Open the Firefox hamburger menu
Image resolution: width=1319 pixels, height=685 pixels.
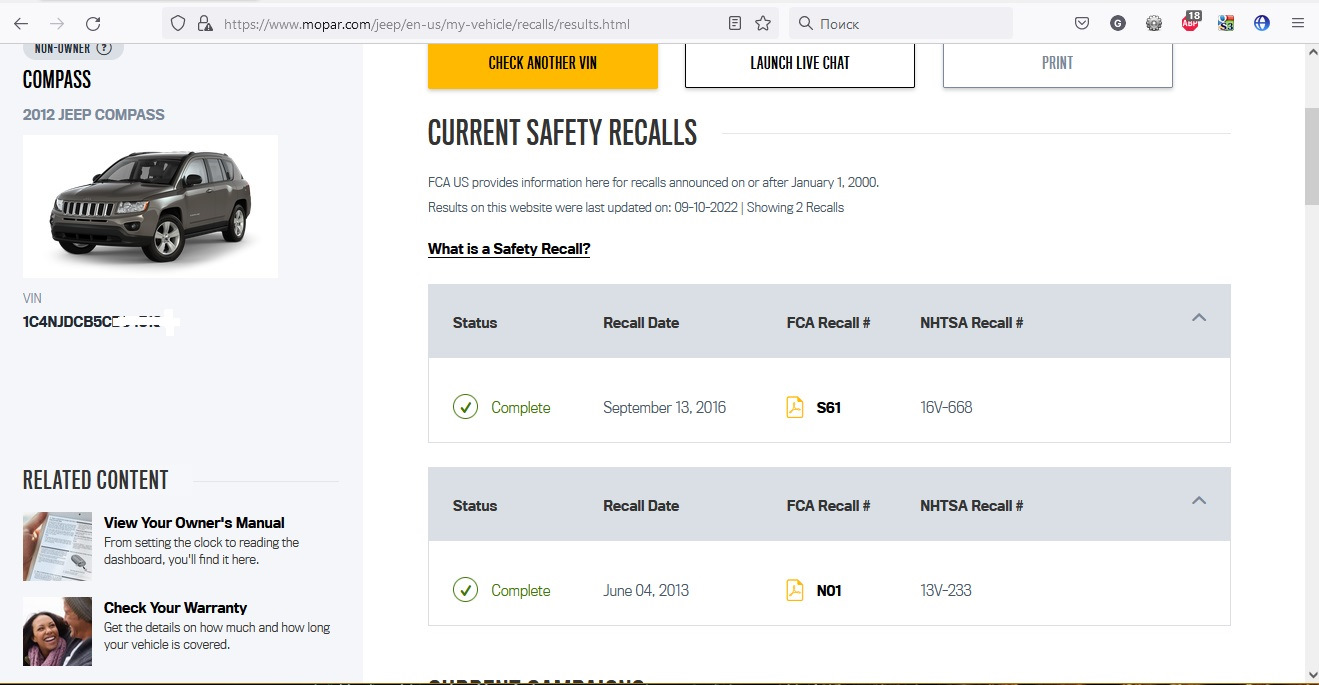(1298, 23)
